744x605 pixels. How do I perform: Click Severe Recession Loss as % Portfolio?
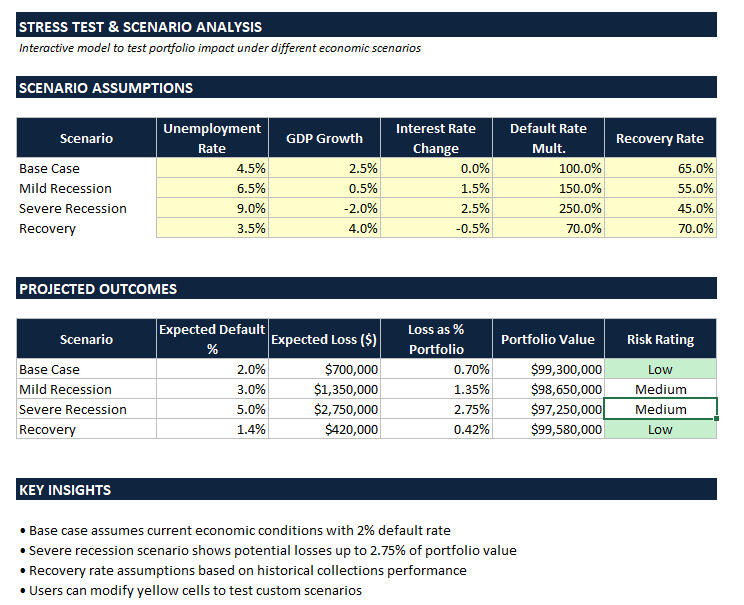click(x=436, y=410)
